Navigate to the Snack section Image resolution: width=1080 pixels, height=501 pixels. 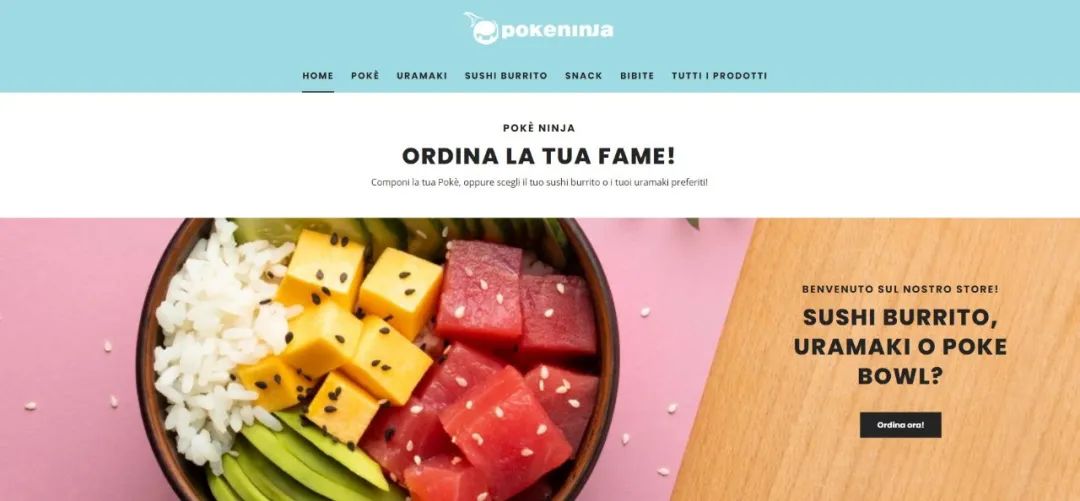pyautogui.click(x=584, y=76)
